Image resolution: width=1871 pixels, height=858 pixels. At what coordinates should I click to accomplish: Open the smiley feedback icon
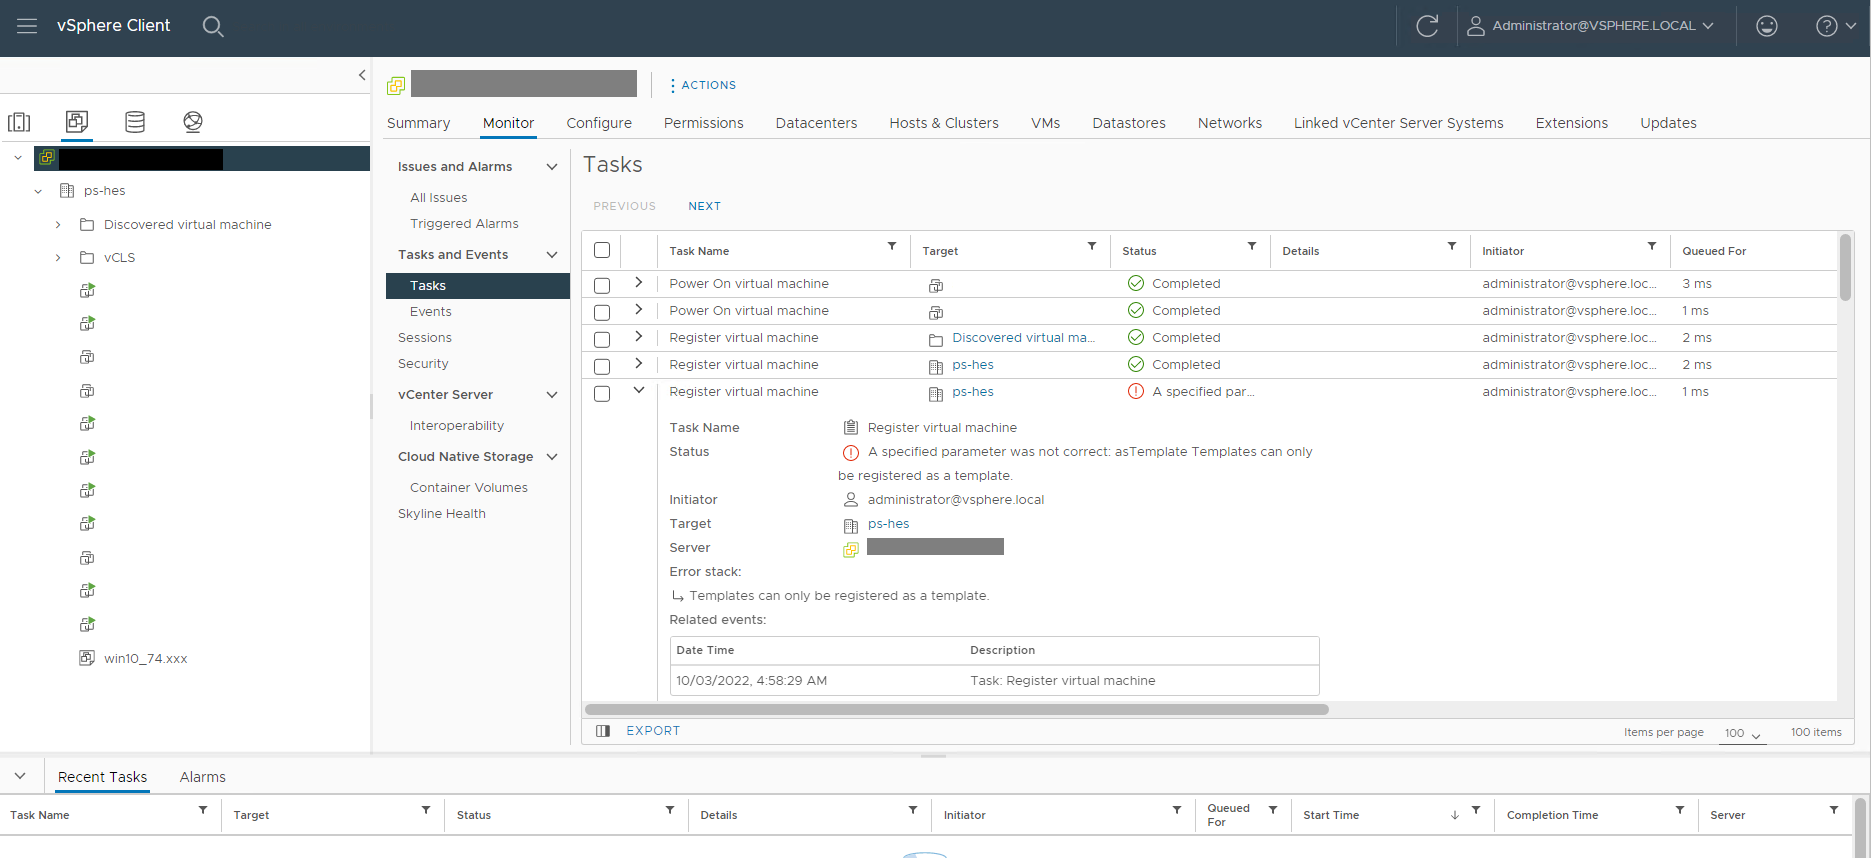tap(1767, 26)
